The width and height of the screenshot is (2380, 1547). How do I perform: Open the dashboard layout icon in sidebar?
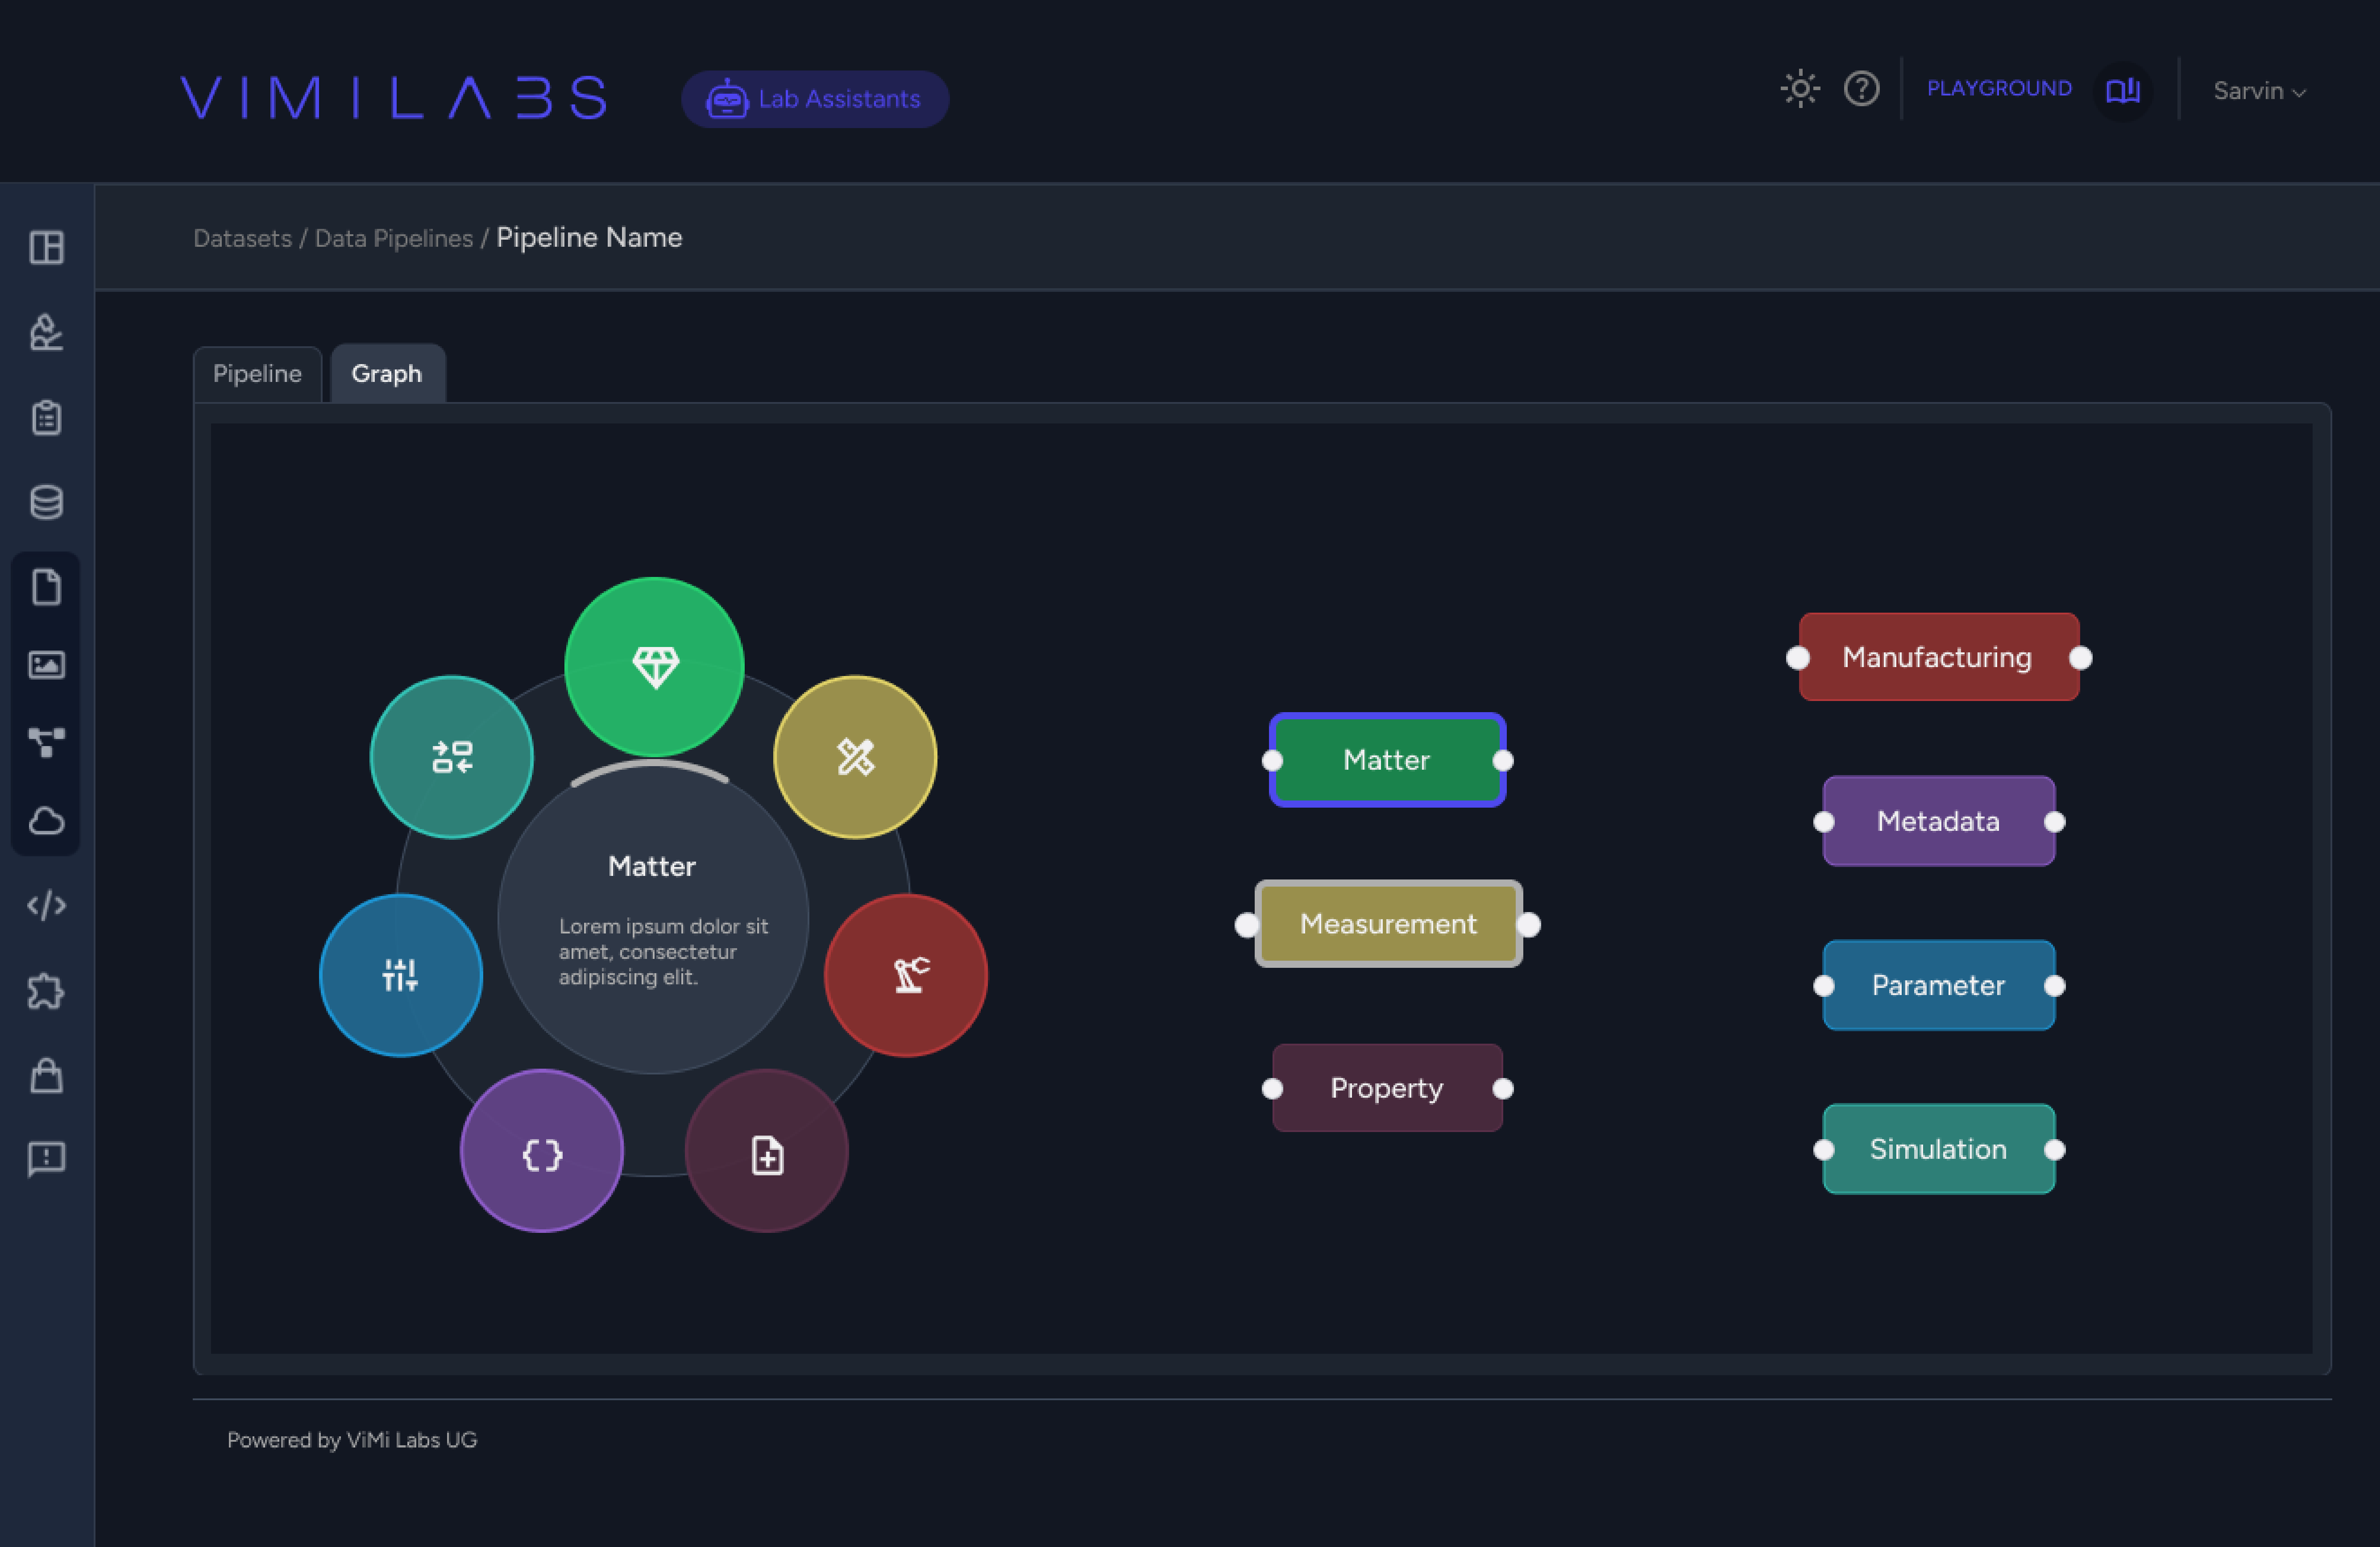(x=47, y=247)
